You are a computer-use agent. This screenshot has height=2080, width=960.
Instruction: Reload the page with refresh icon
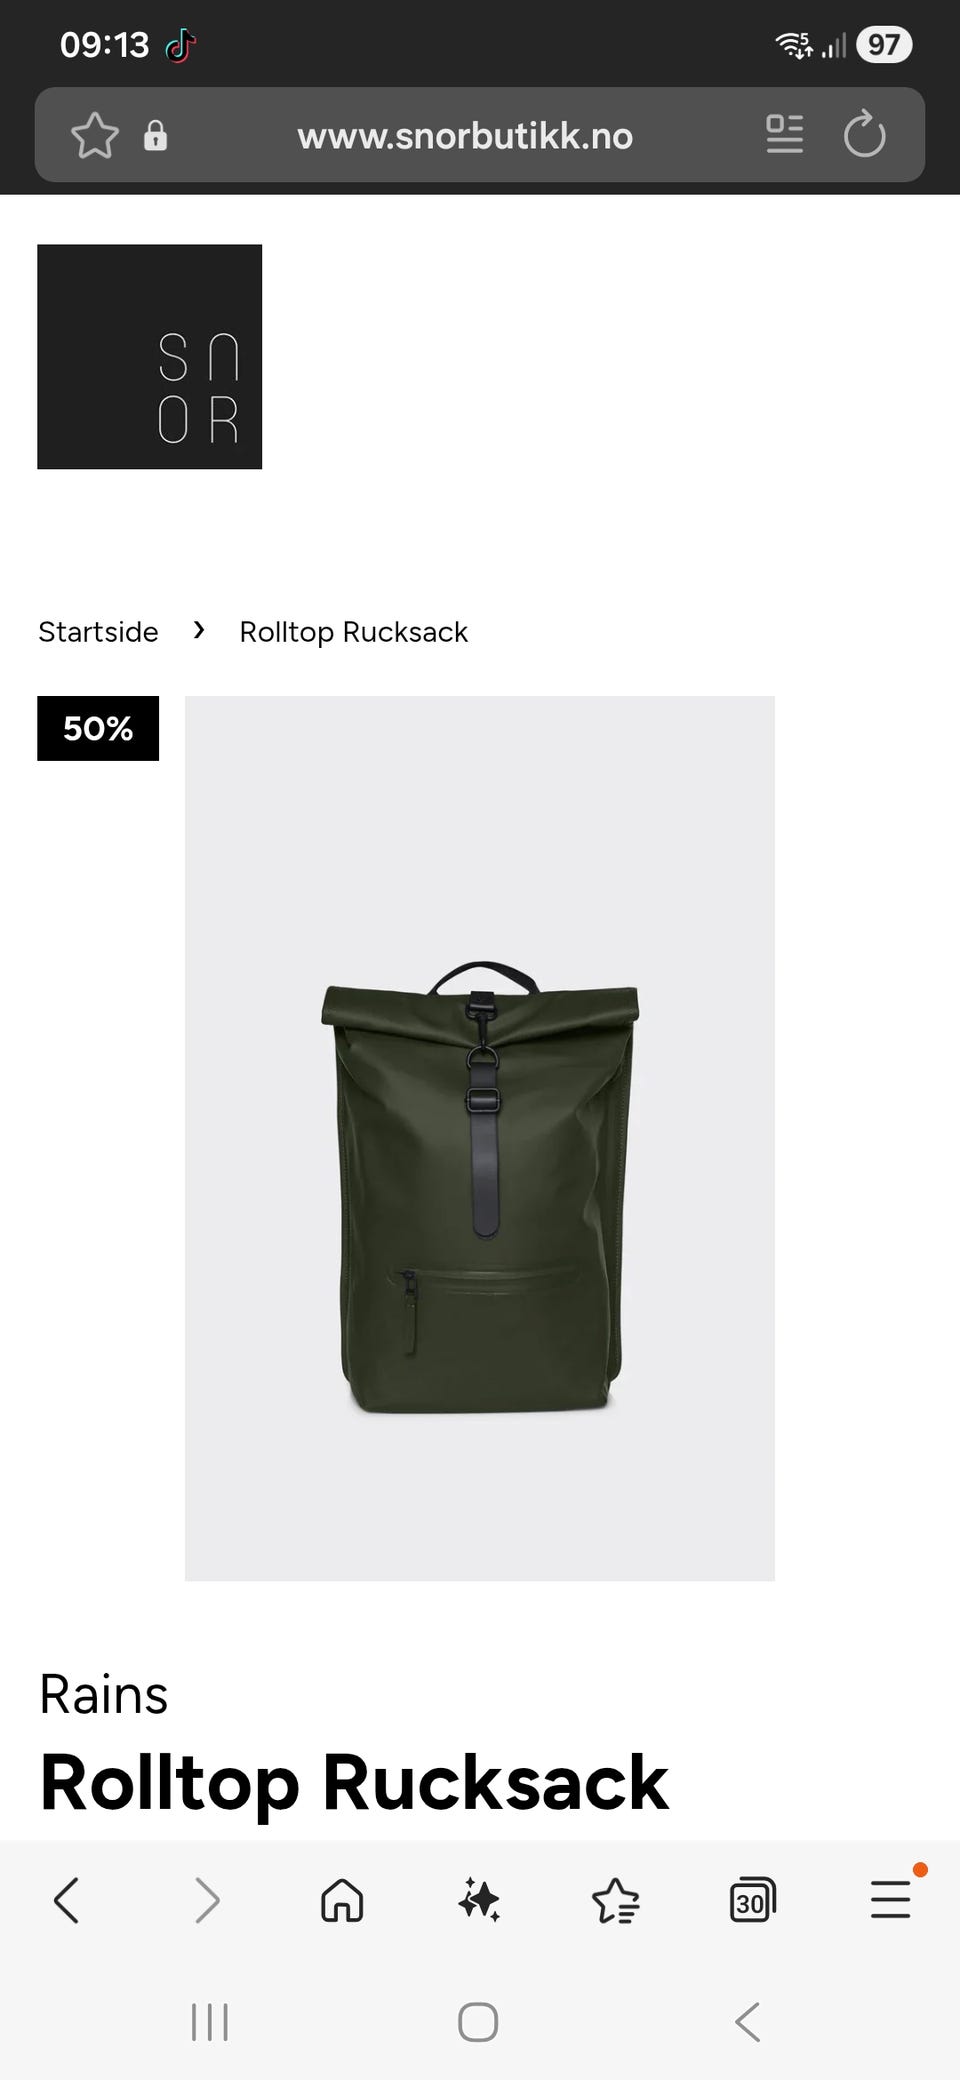(x=865, y=134)
